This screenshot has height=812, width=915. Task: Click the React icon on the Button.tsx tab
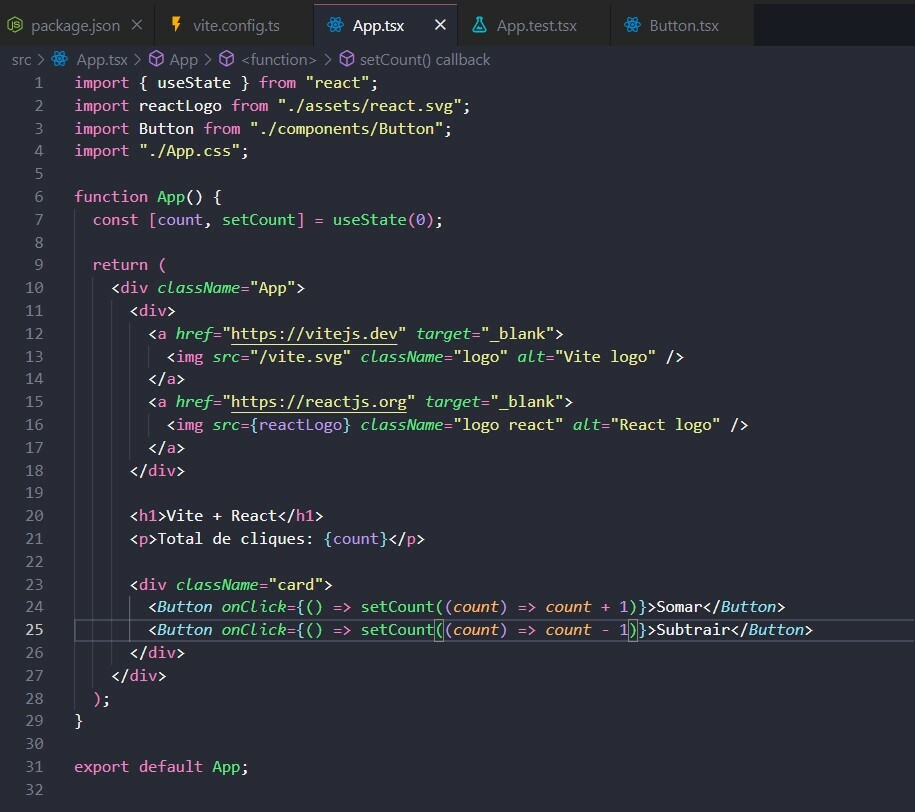click(x=632, y=25)
